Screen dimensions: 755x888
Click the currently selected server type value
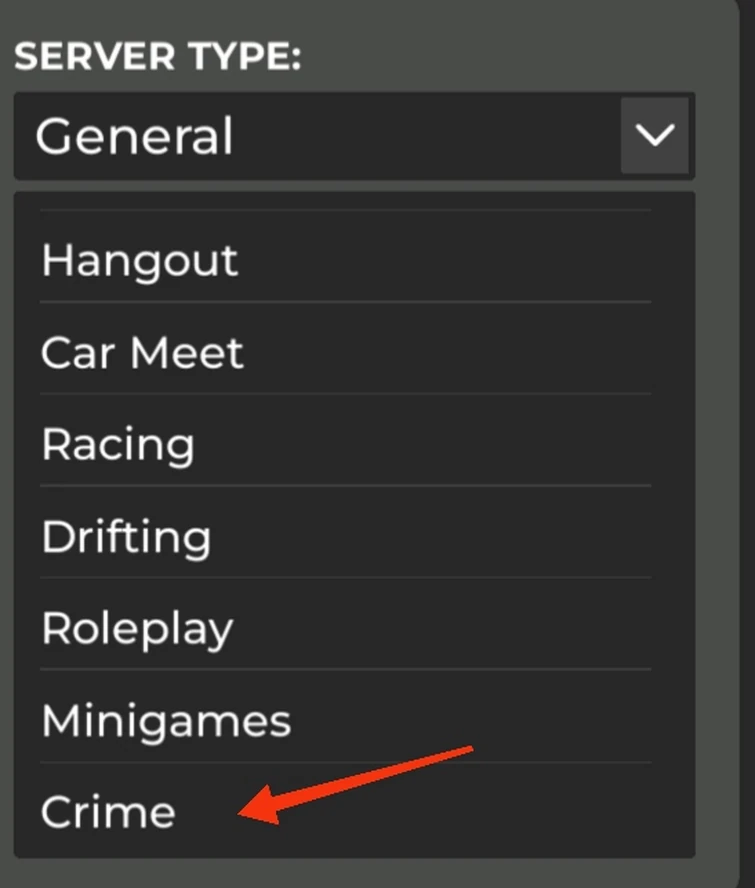pyautogui.click(x=133, y=136)
